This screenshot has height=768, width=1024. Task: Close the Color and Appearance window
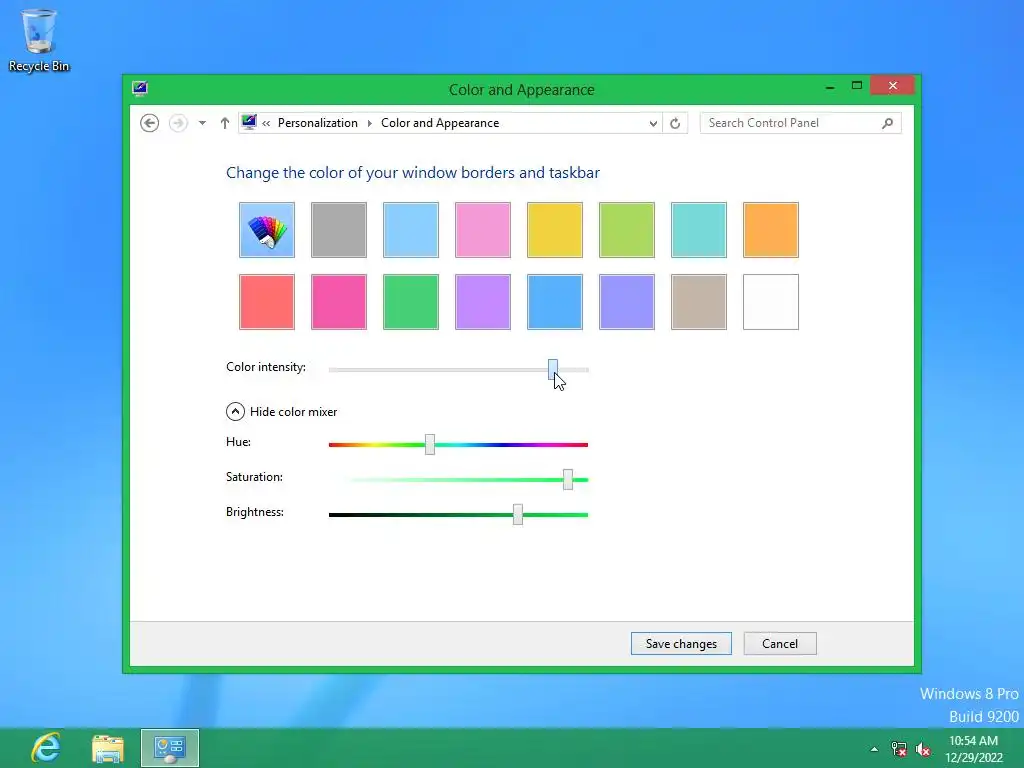point(893,86)
